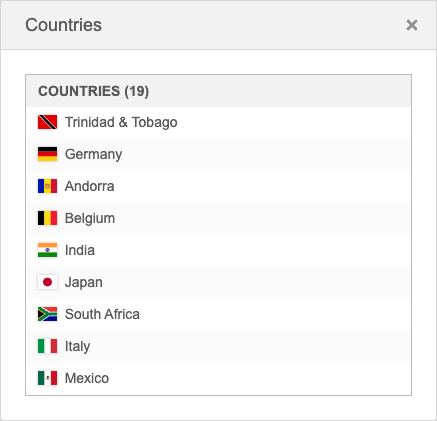Select South Africa entry

click(x=218, y=314)
